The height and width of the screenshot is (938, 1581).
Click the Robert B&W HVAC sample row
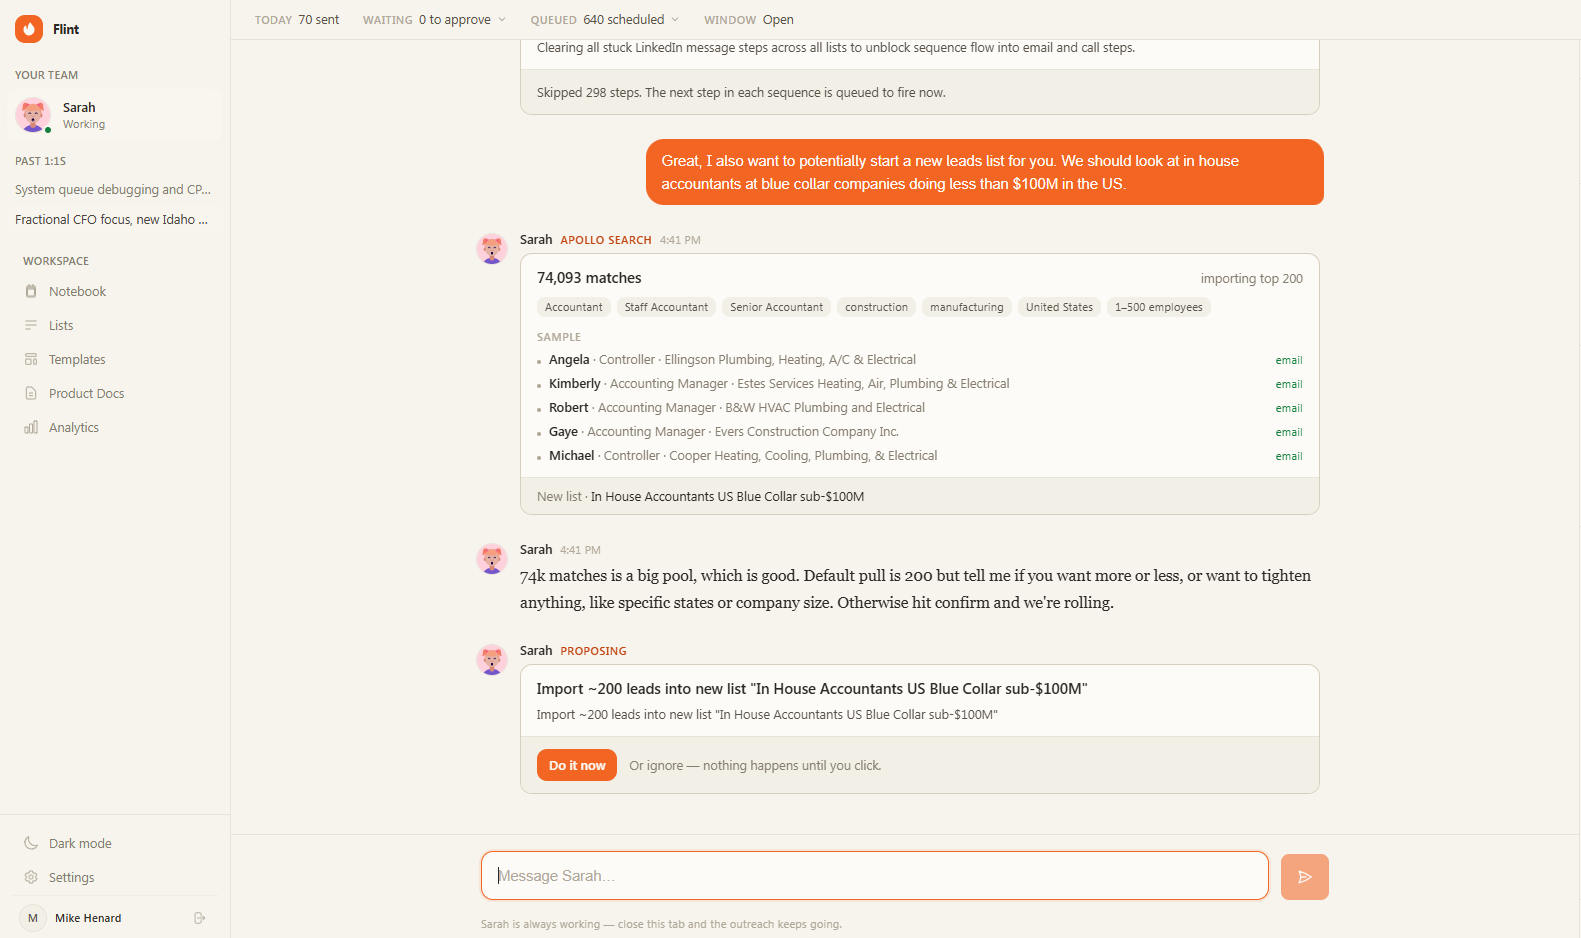pyautogui.click(x=920, y=408)
